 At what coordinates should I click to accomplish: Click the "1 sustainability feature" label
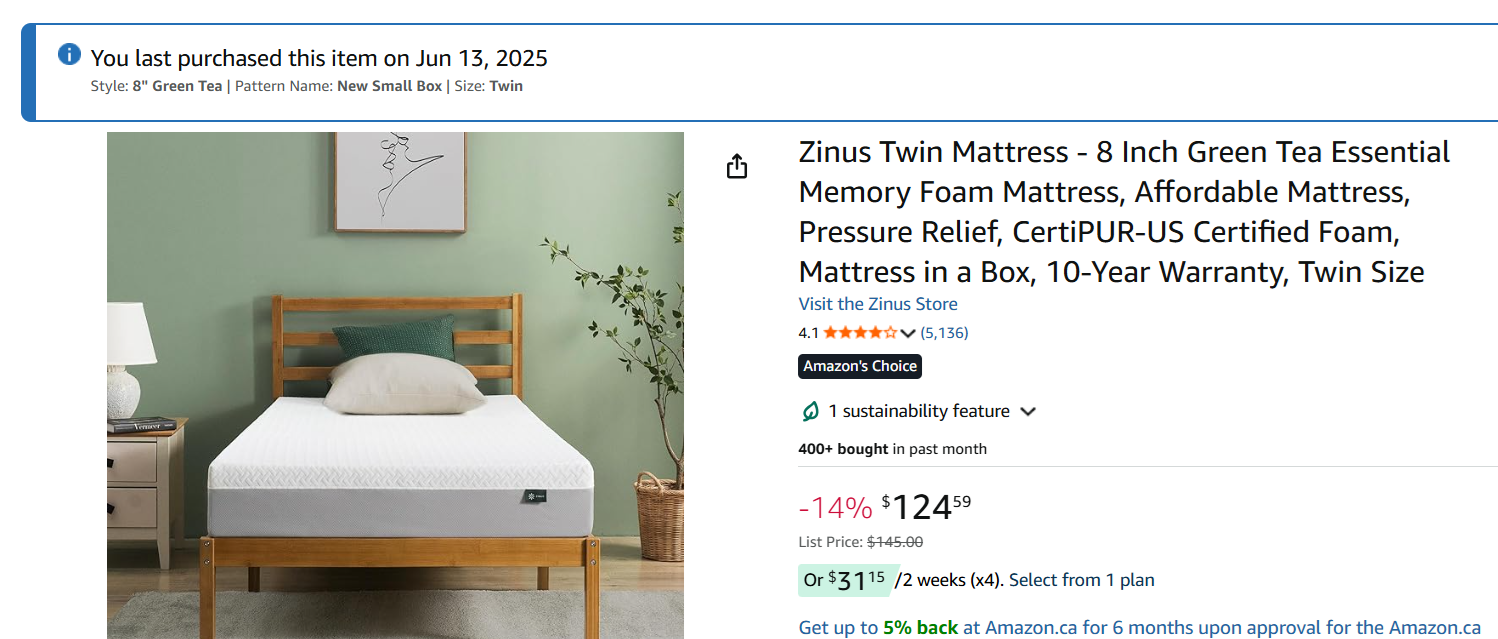coord(919,411)
